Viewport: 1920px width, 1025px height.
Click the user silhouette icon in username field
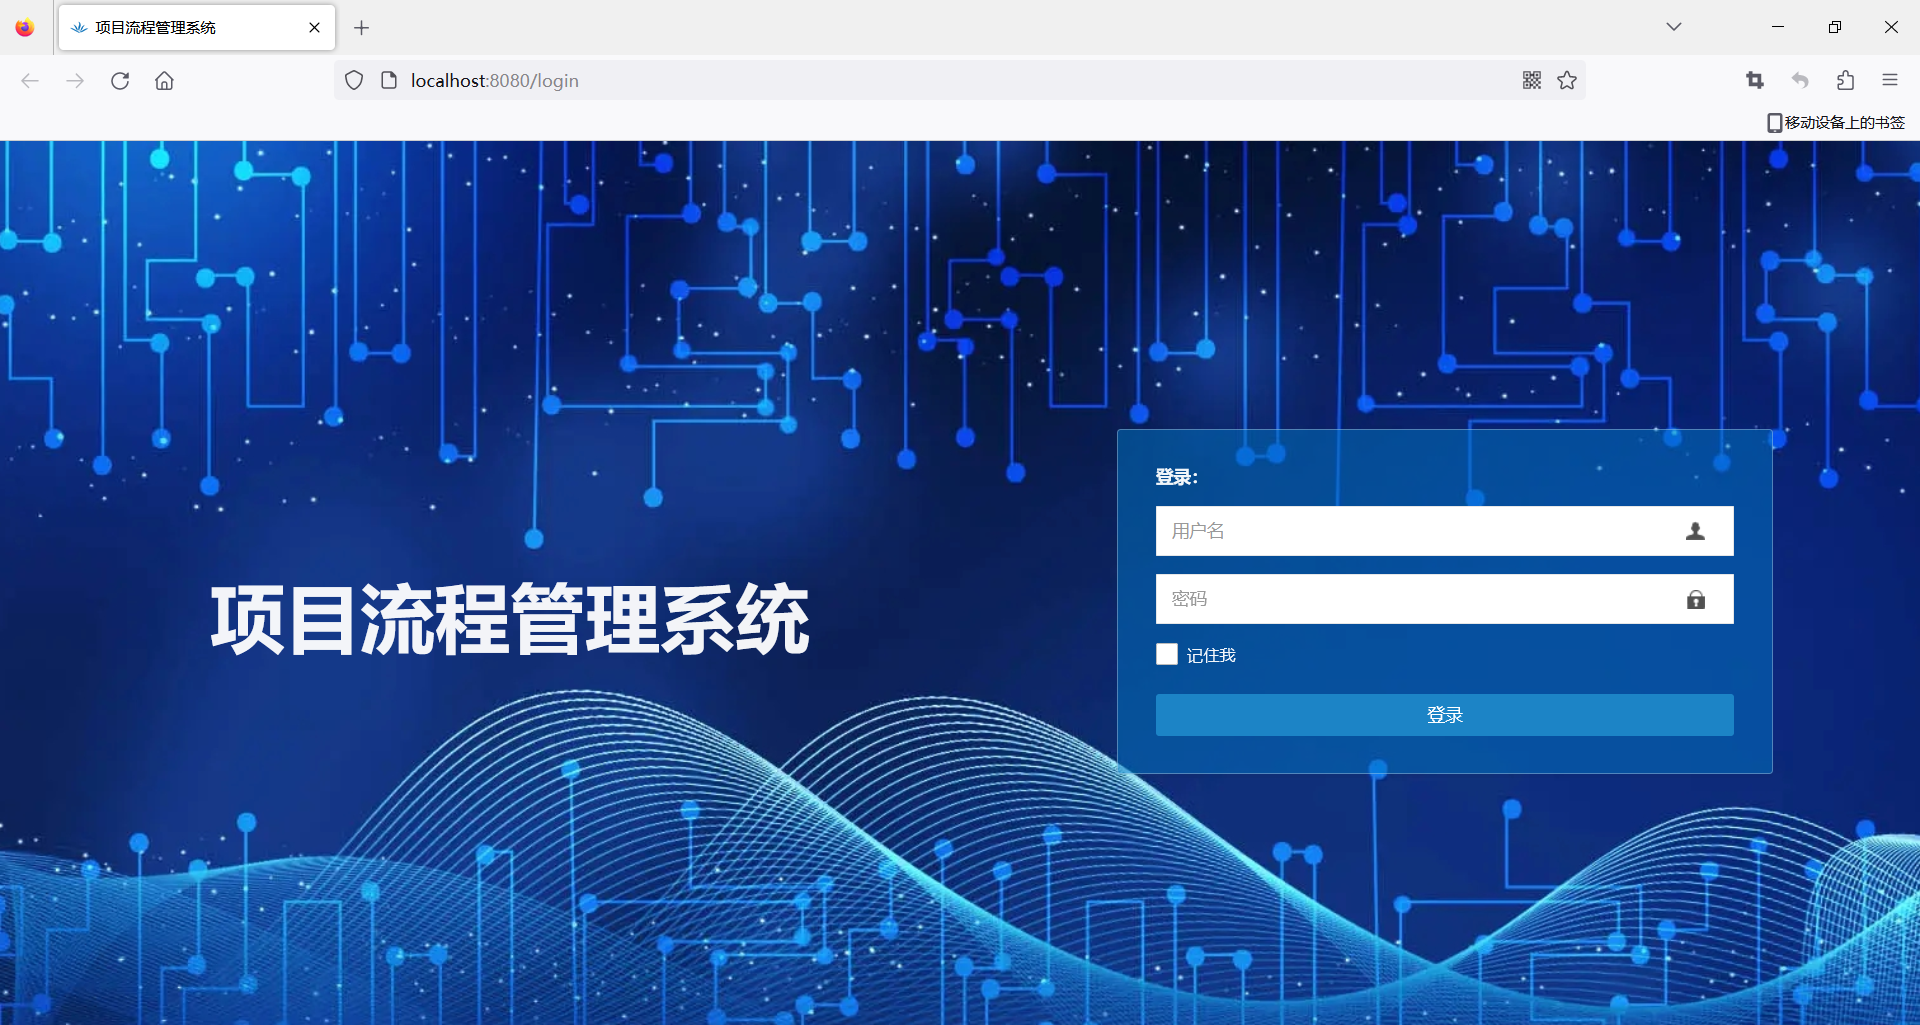click(x=1695, y=531)
